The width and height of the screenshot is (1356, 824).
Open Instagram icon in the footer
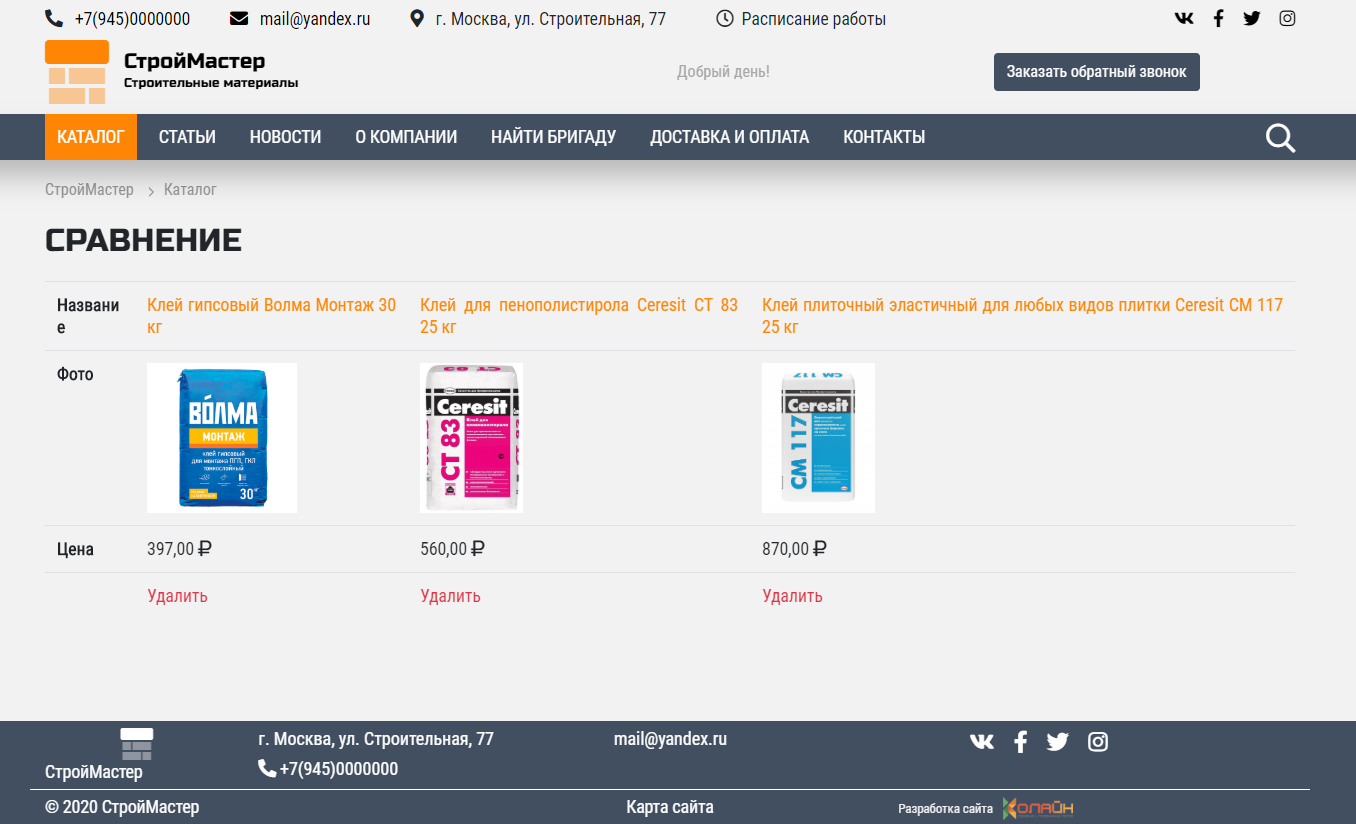point(1098,742)
